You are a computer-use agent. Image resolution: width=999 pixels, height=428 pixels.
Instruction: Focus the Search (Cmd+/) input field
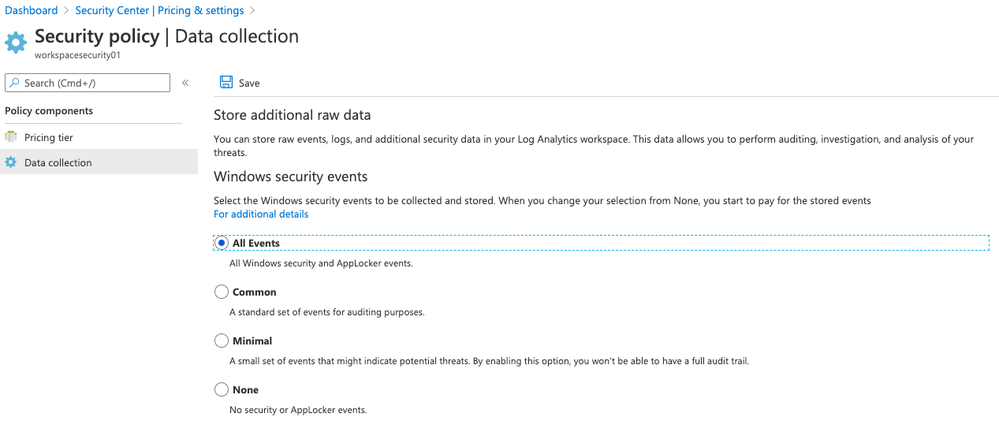click(x=95, y=83)
